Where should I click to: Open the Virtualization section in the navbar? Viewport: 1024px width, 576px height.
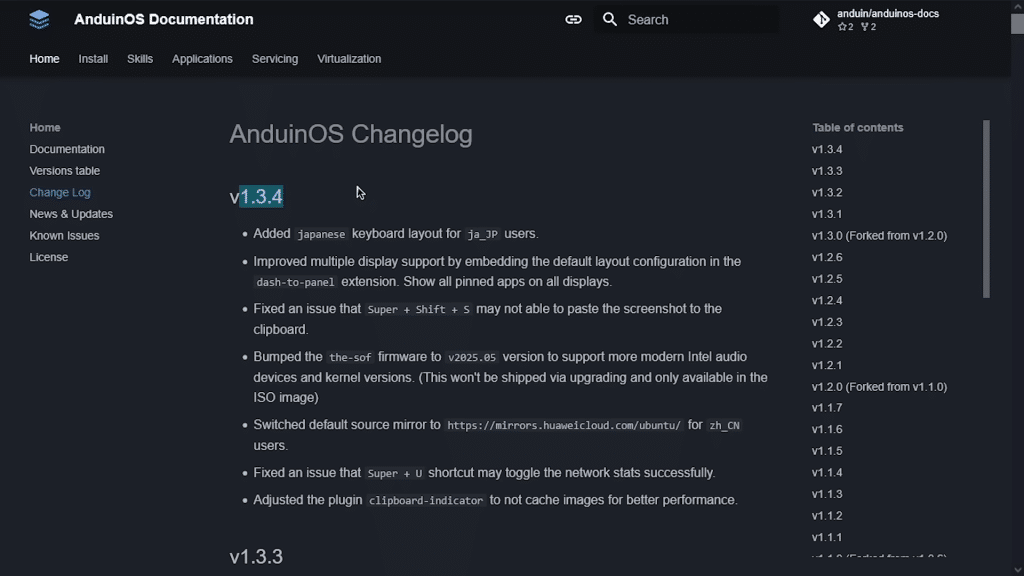[349, 59]
